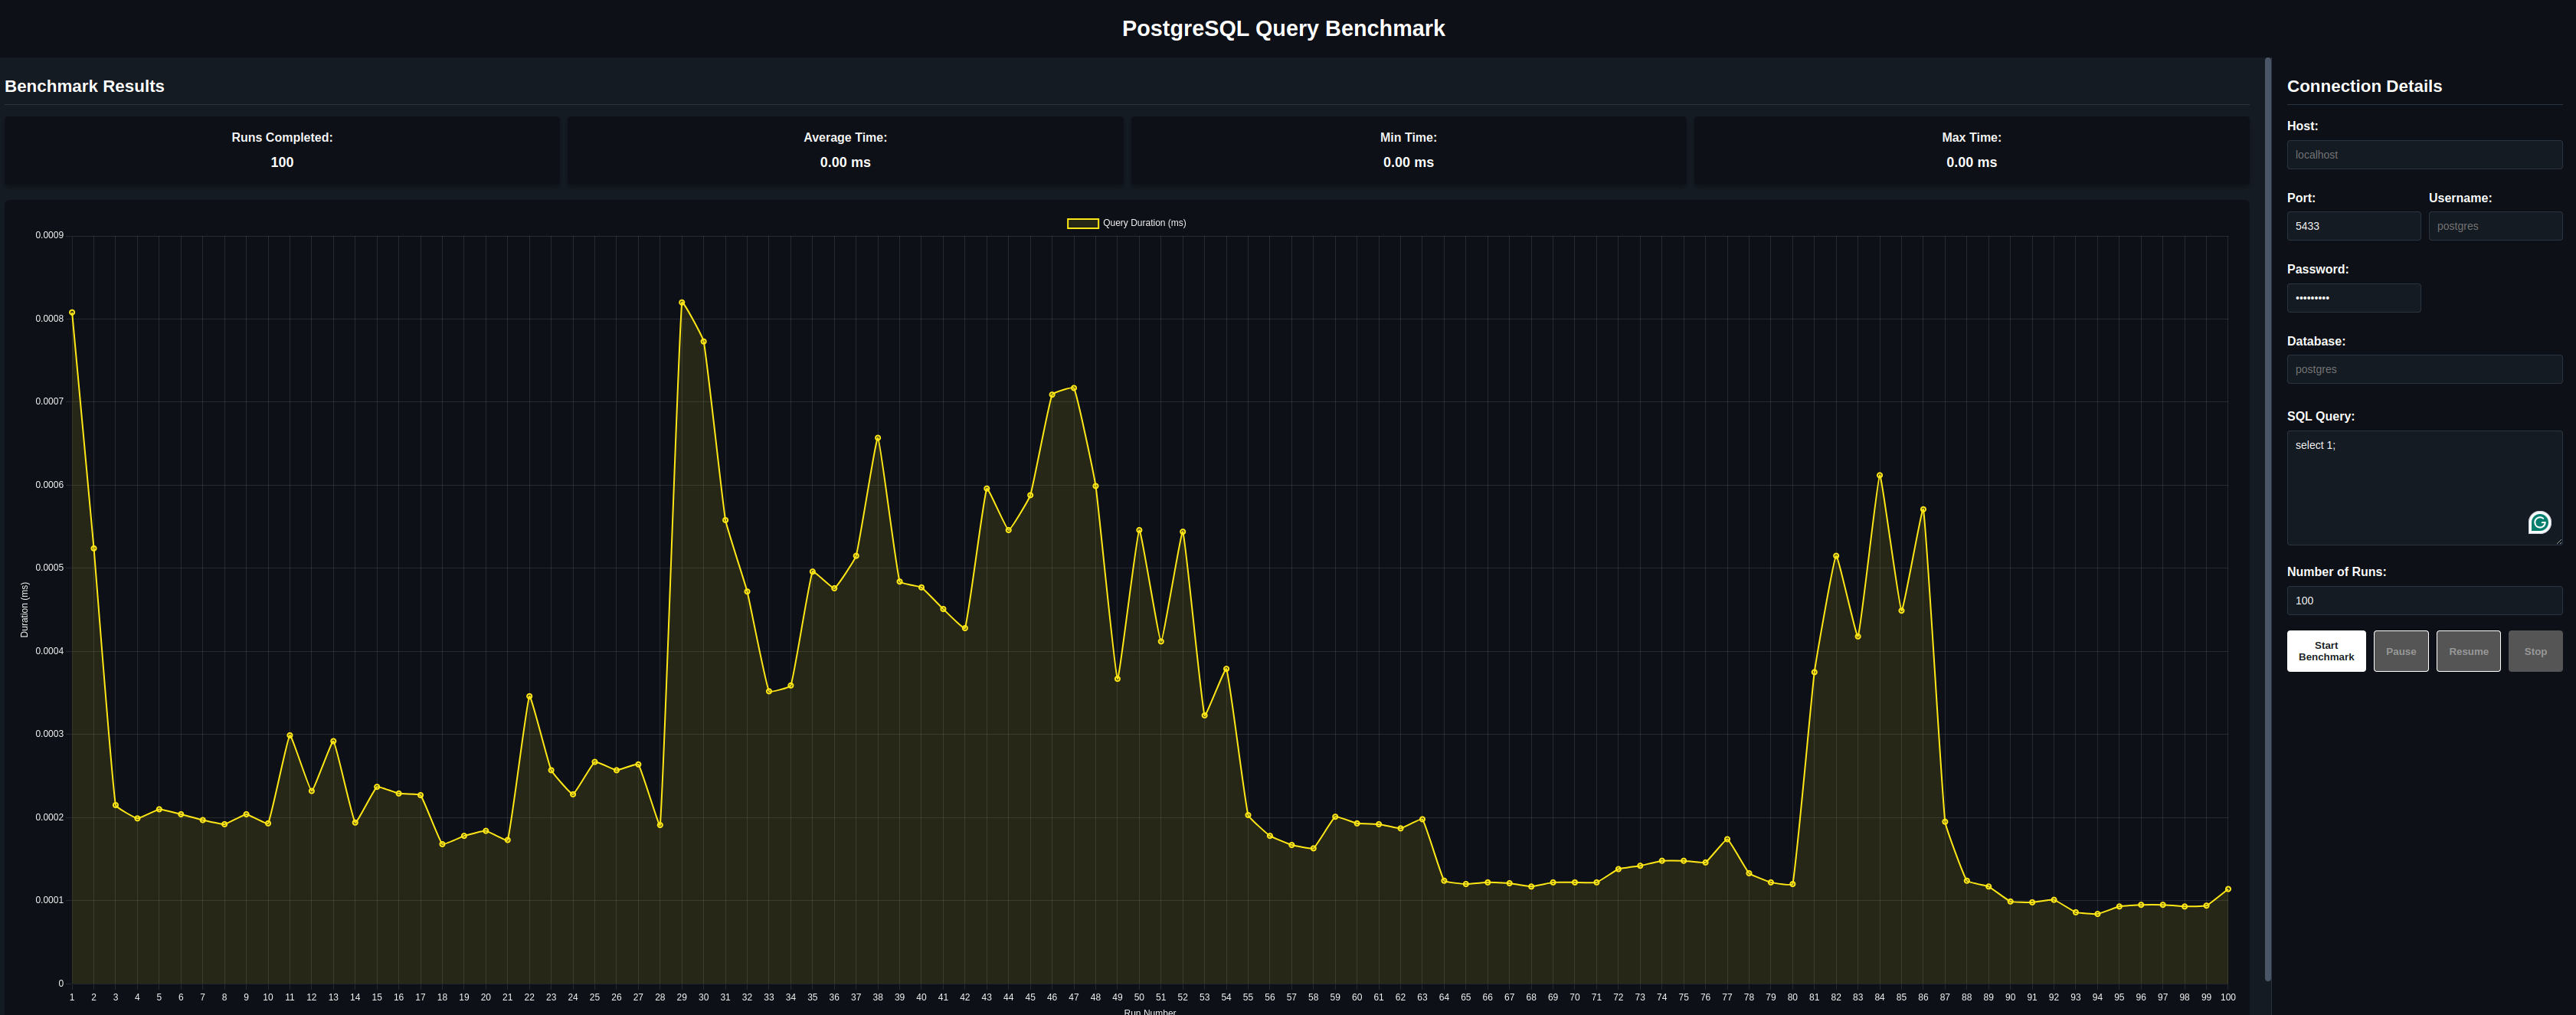Click the Max Time label
This screenshot has width=2576, height=1015.
click(x=1971, y=138)
